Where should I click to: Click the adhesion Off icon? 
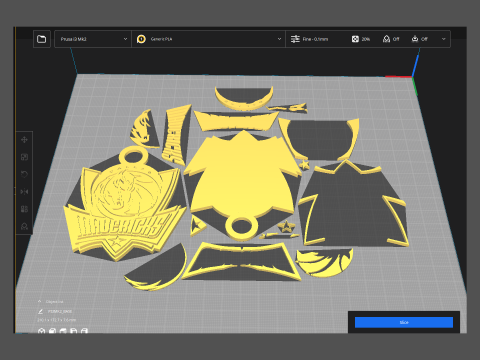click(415, 39)
